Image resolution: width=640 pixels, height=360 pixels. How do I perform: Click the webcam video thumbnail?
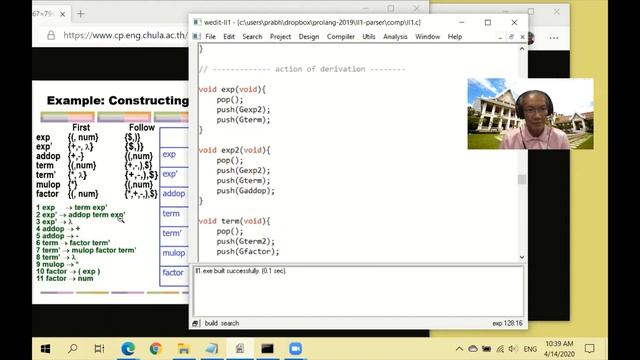pos(530,114)
